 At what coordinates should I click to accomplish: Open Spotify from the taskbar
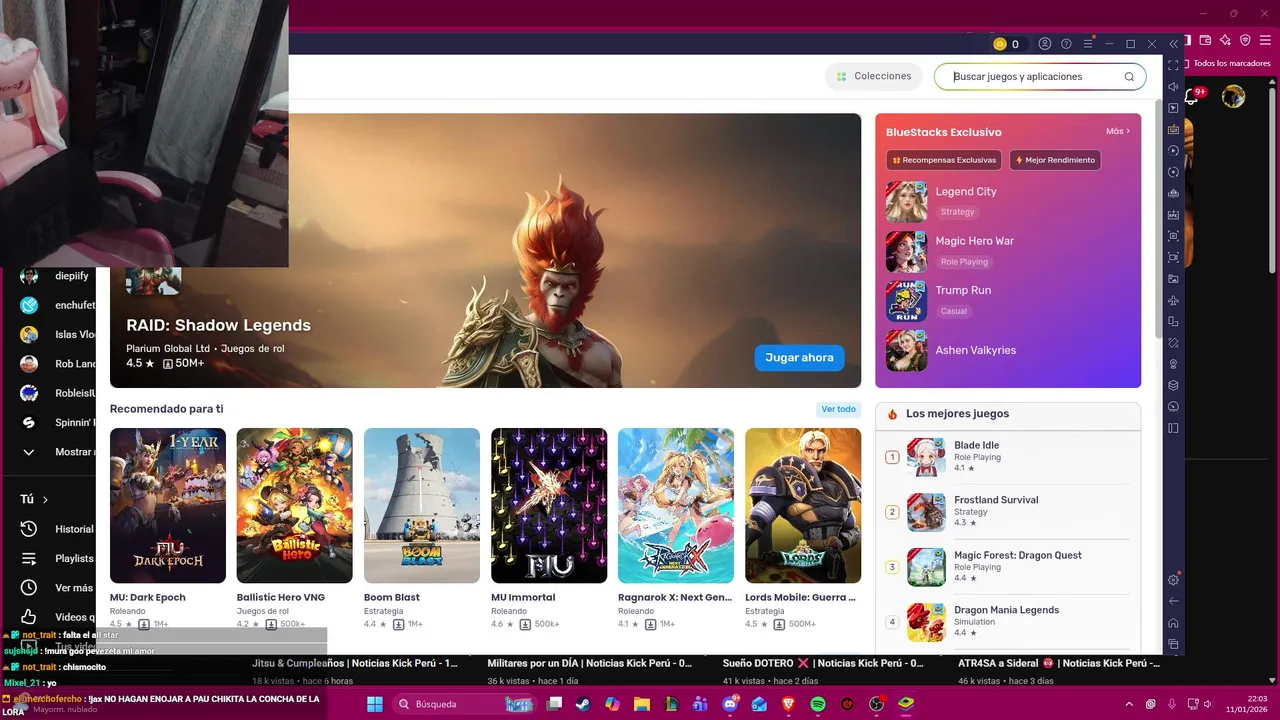(x=817, y=704)
